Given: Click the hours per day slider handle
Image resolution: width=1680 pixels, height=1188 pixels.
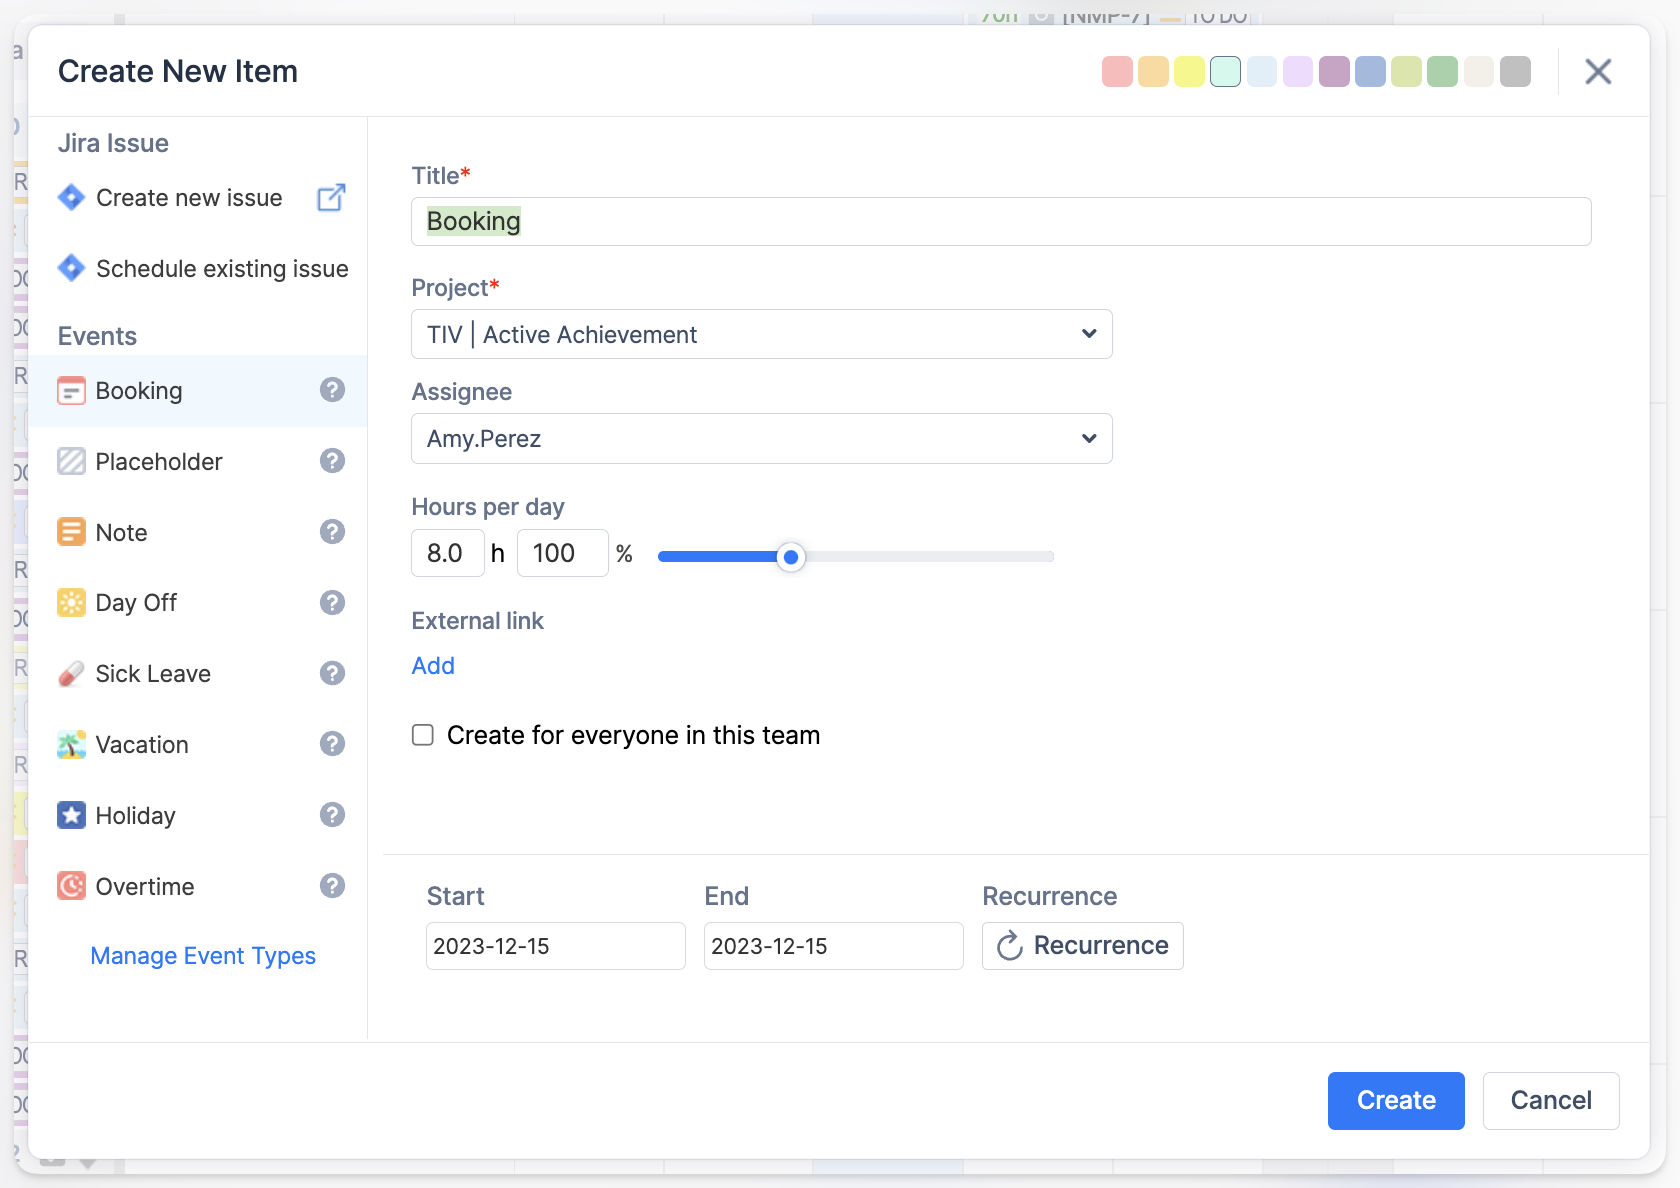Looking at the screenshot, I should 791,557.
